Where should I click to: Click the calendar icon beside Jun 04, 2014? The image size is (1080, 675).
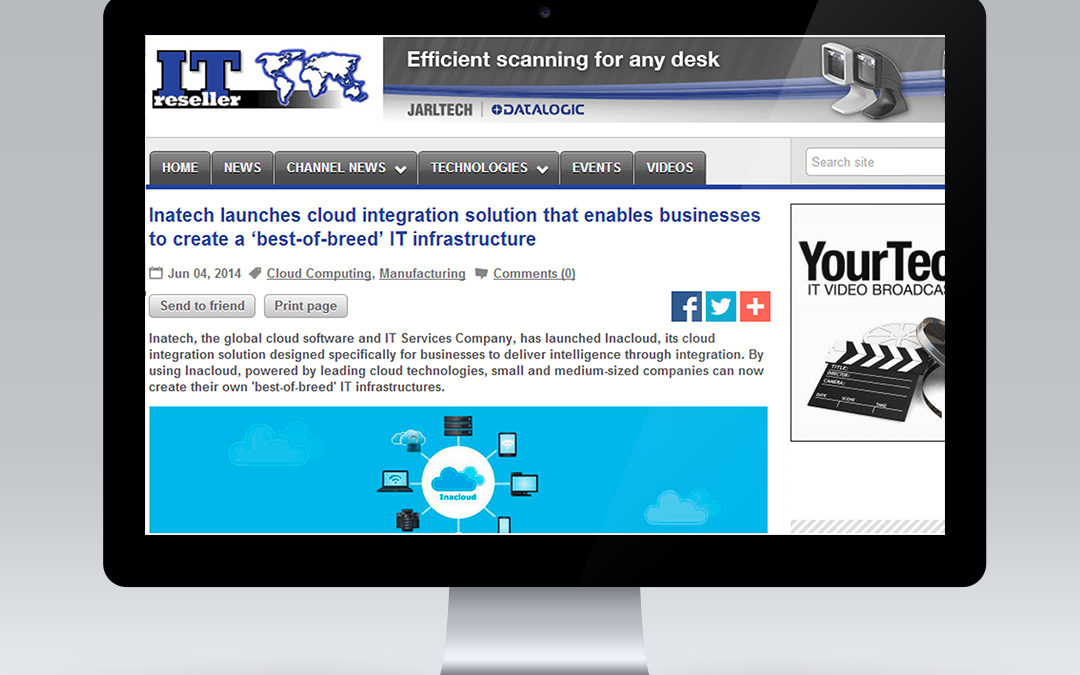156,273
